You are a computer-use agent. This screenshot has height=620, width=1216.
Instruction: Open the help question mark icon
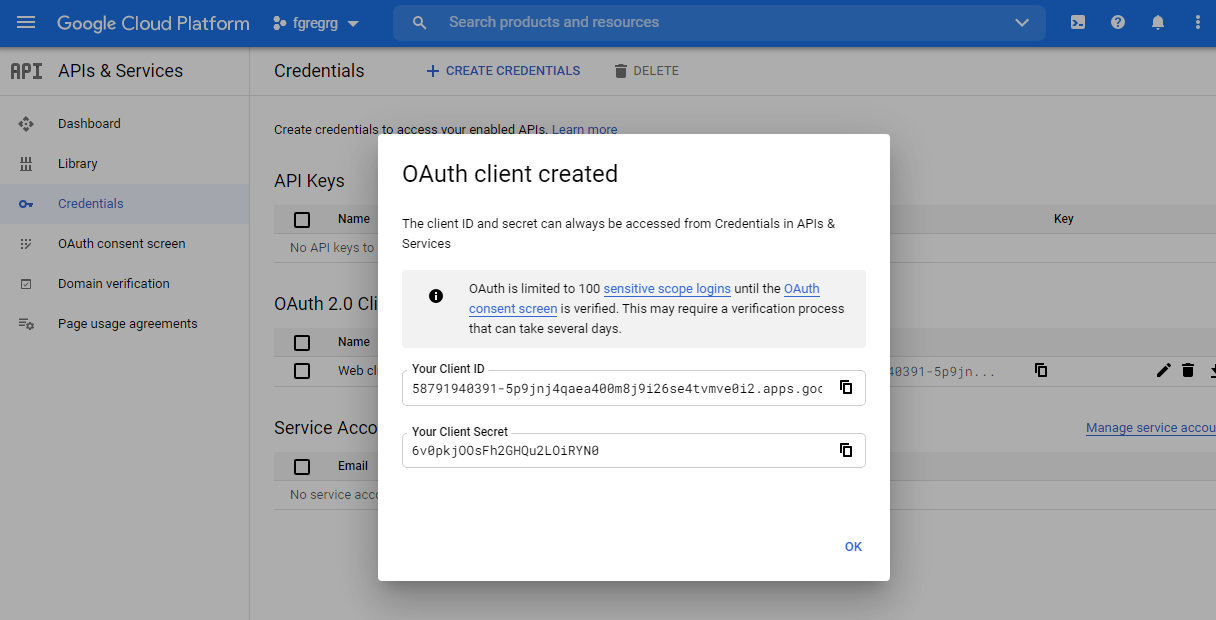(x=1118, y=22)
